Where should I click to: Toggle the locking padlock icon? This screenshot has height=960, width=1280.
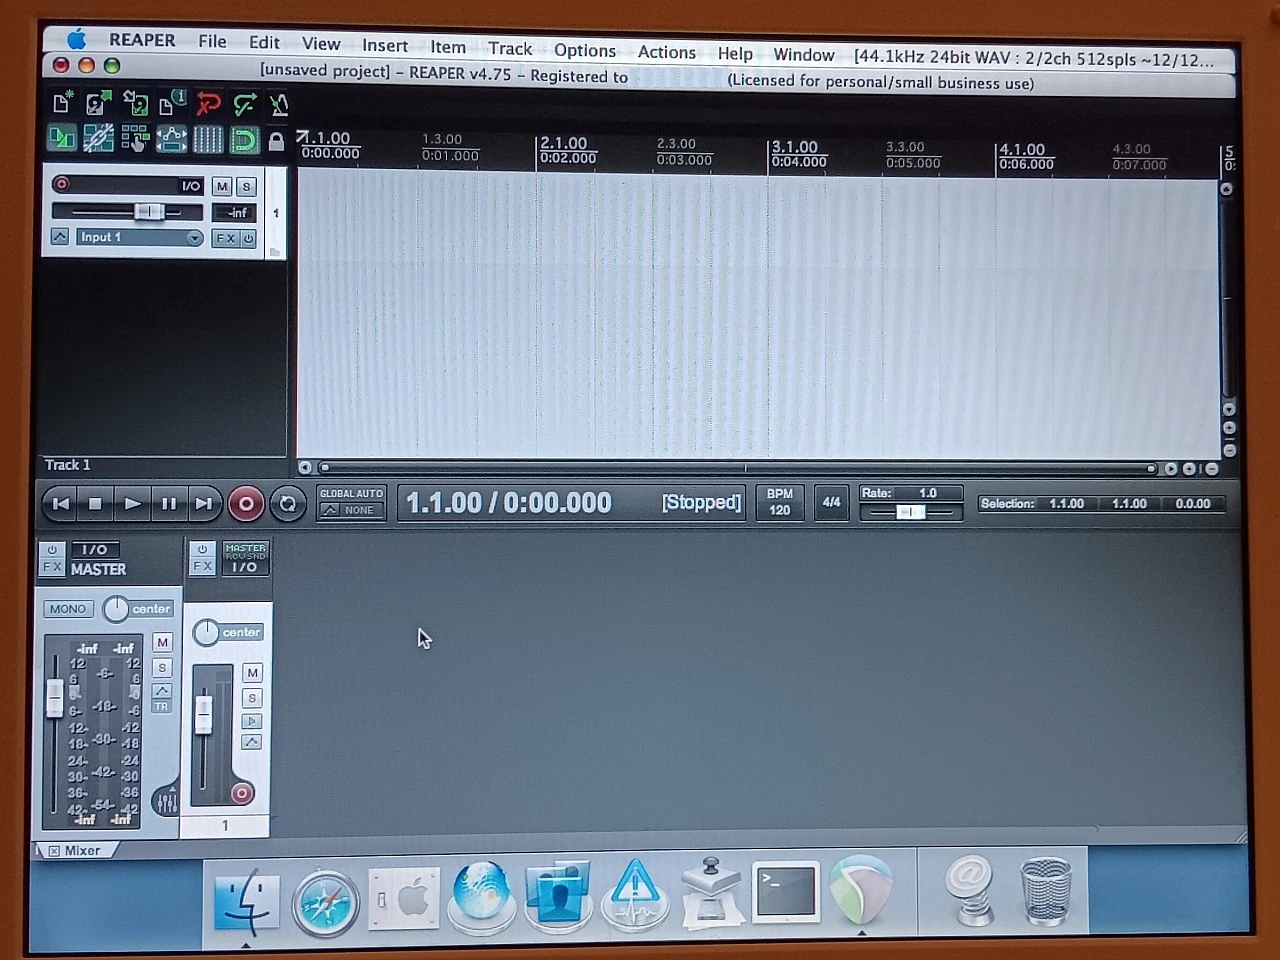pyautogui.click(x=276, y=141)
